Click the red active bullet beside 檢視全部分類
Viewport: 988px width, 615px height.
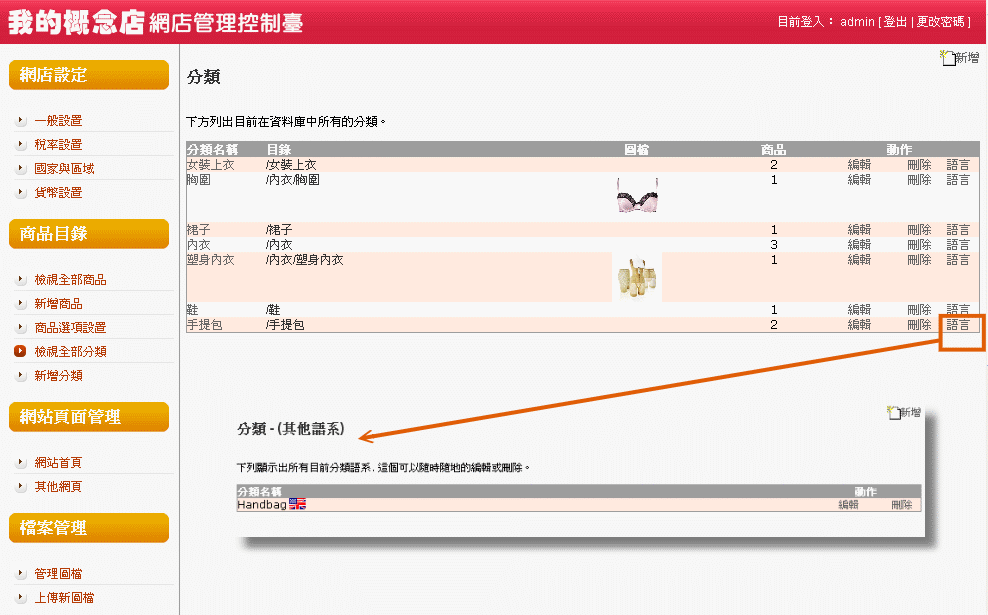20,352
